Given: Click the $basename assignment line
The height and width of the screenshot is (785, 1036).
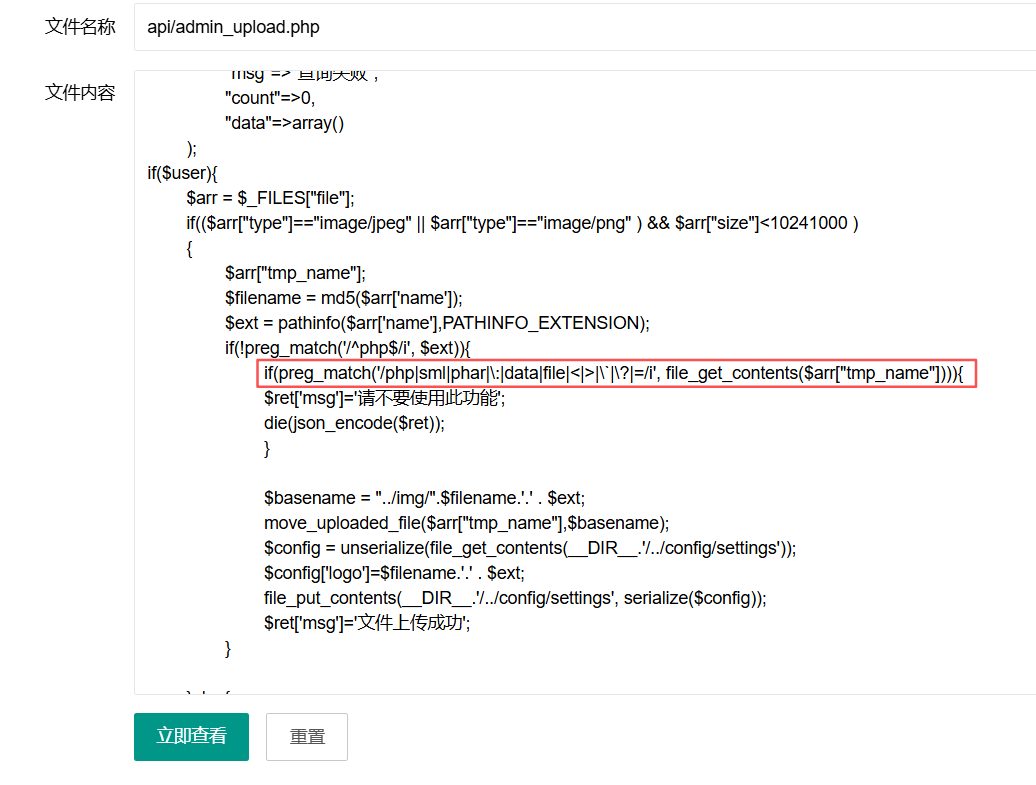Looking at the screenshot, I should point(424,498).
